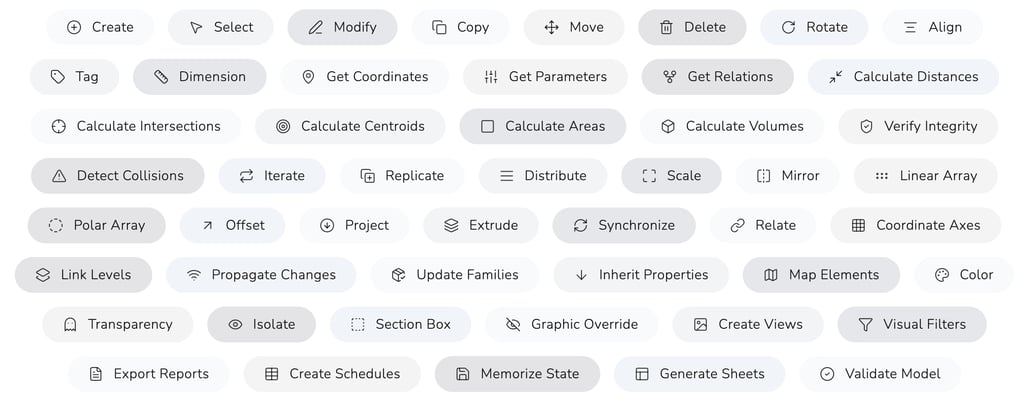Viewport: 1024px width, 409px height.
Task: Toggle the Graphic Override hidden-eye chip
Action: point(571,324)
